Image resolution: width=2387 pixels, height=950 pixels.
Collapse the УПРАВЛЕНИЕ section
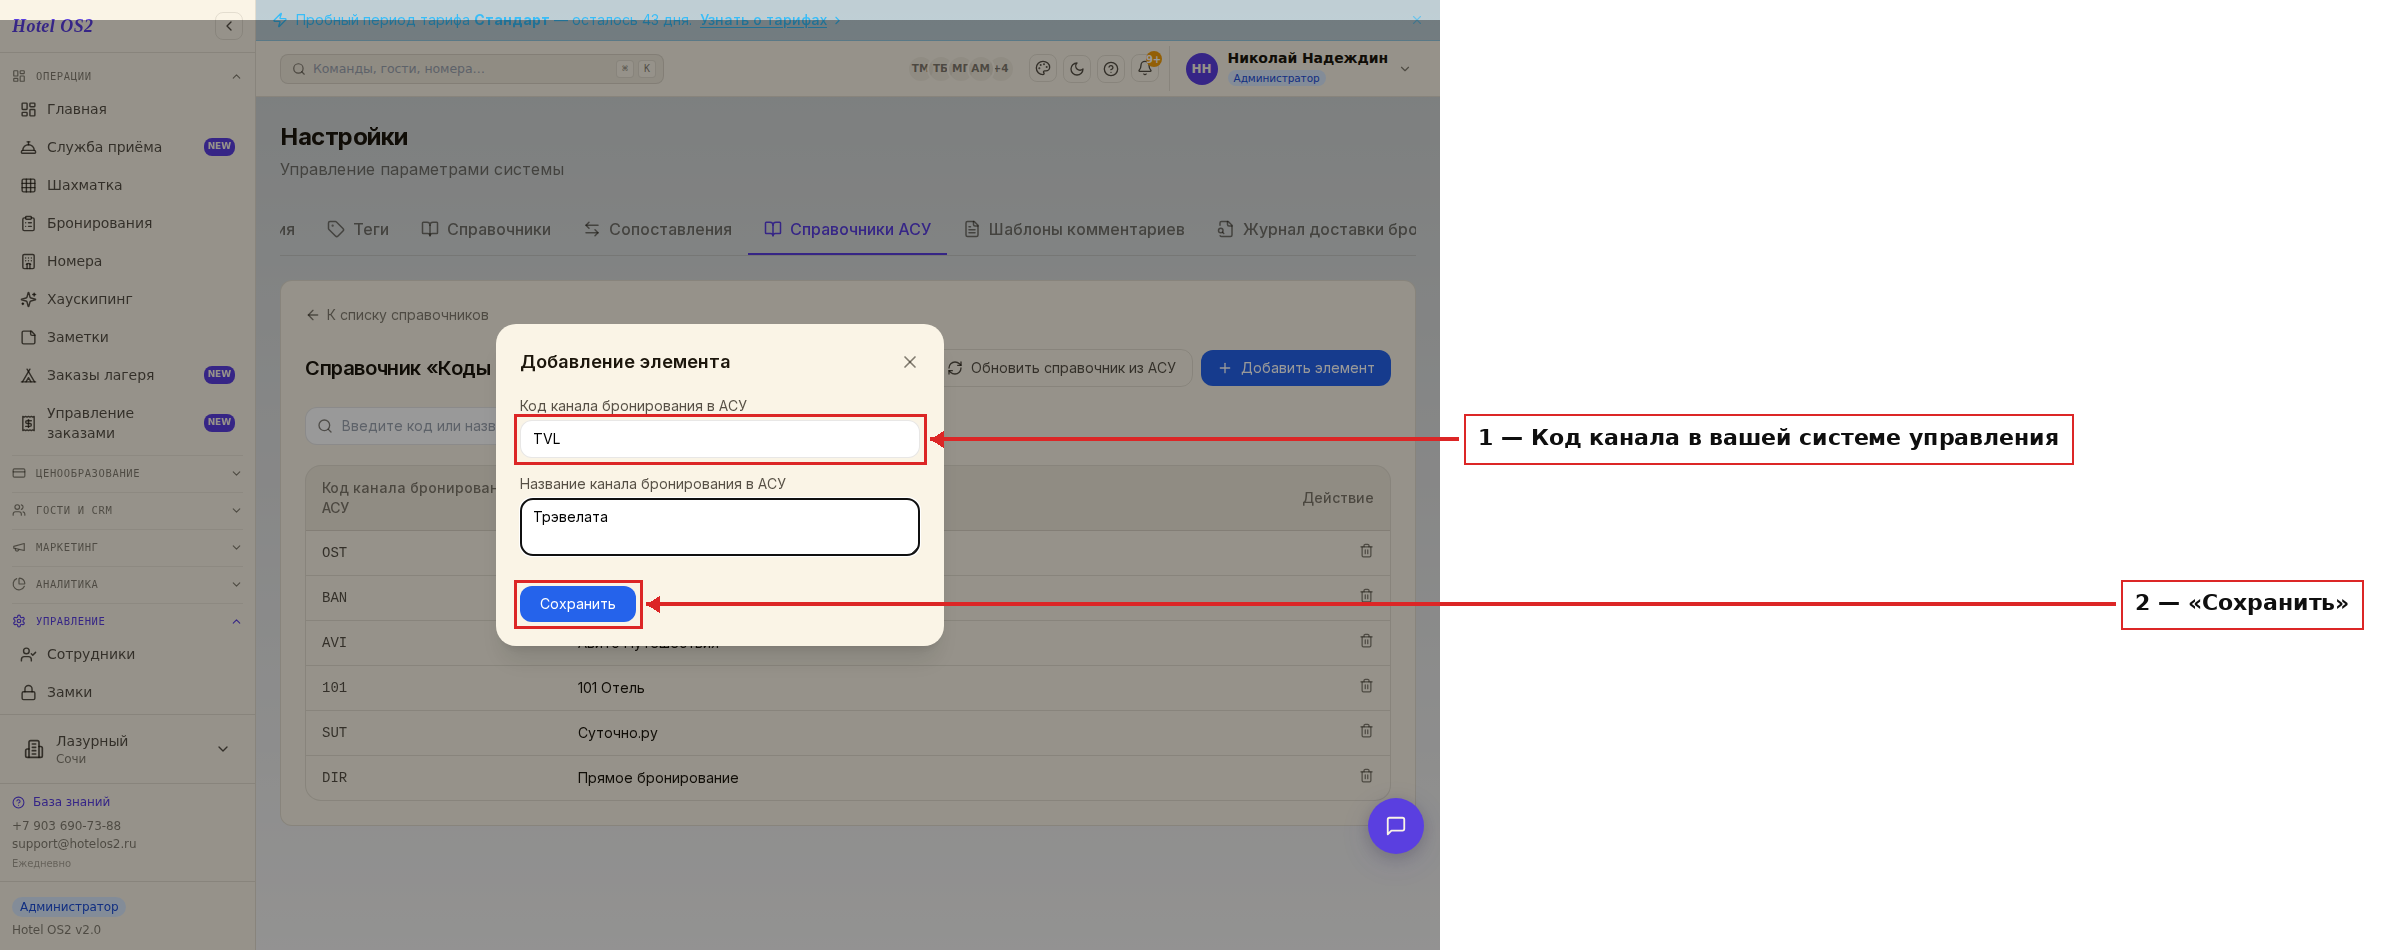pyautogui.click(x=127, y=621)
